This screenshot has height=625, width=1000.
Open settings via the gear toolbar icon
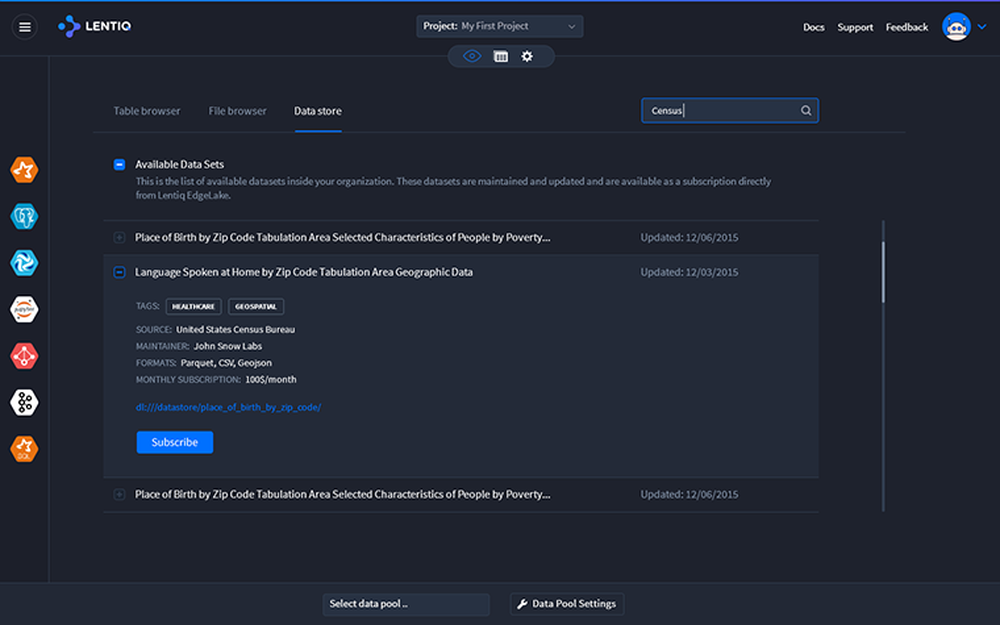pos(527,57)
